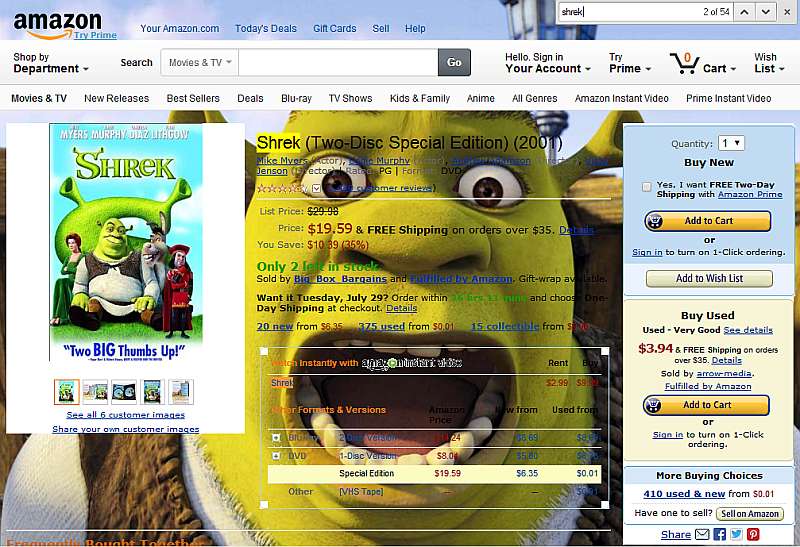This screenshot has height=547, width=800.
Task: Open Anime nav item
Action: (x=481, y=98)
